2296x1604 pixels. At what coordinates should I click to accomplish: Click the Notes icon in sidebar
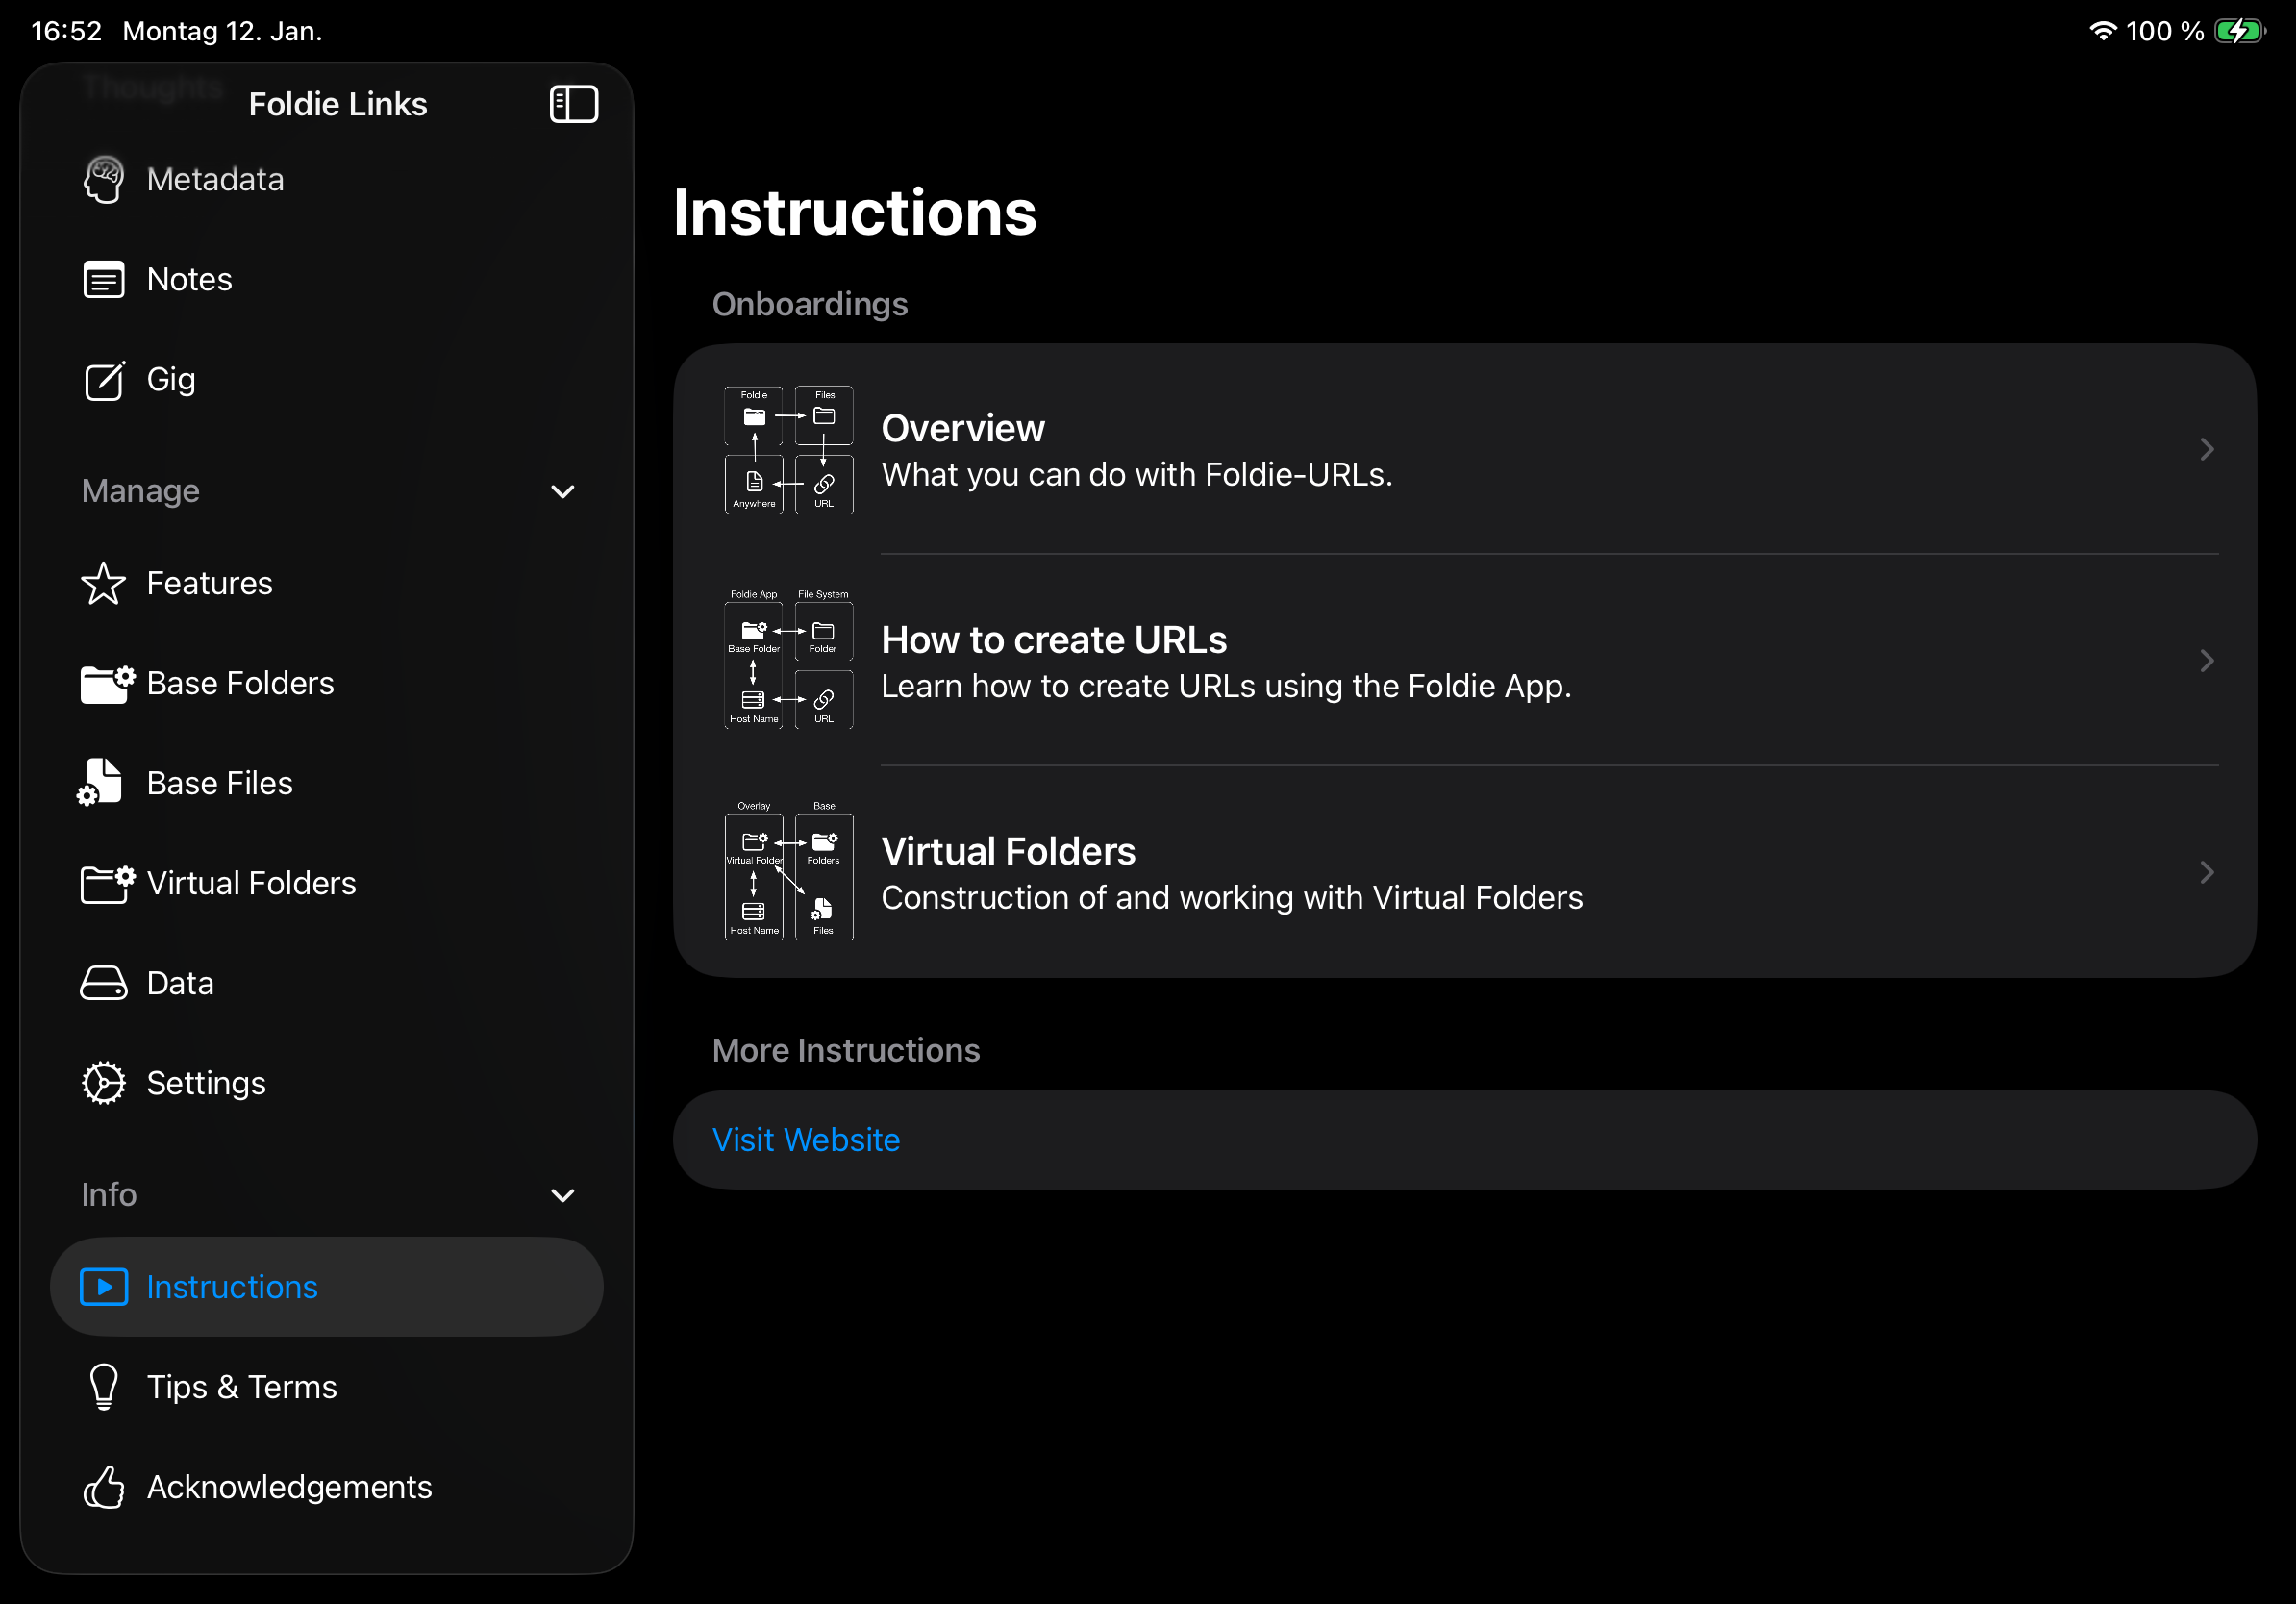tap(104, 280)
